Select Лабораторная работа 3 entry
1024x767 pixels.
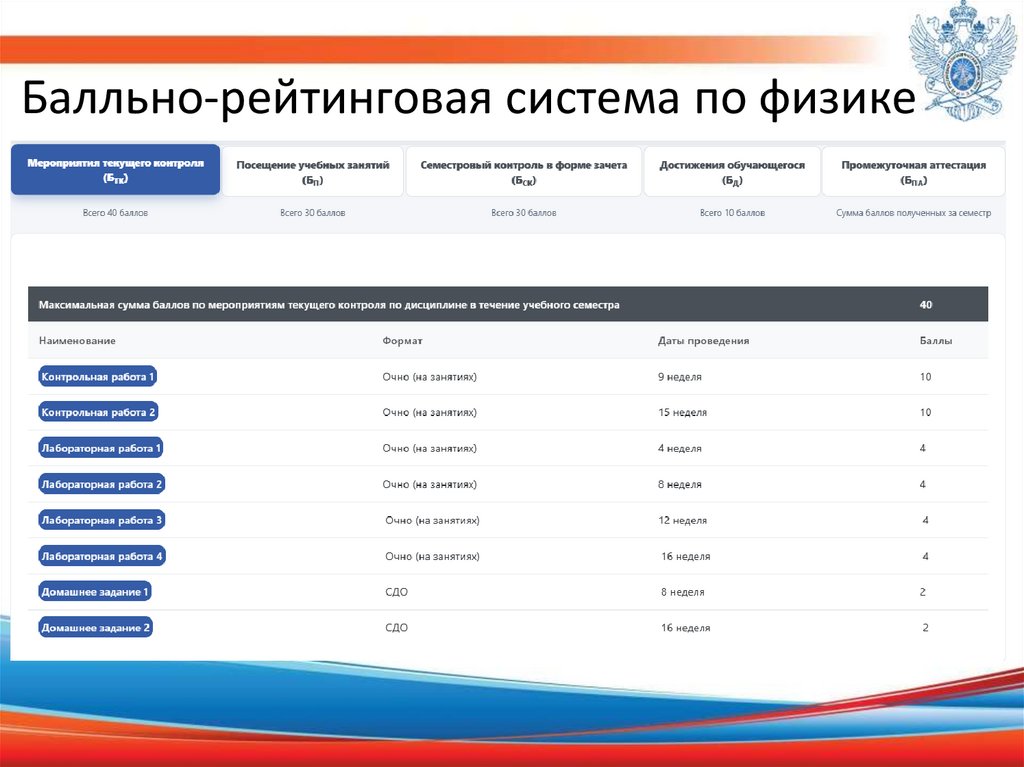pos(100,520)
